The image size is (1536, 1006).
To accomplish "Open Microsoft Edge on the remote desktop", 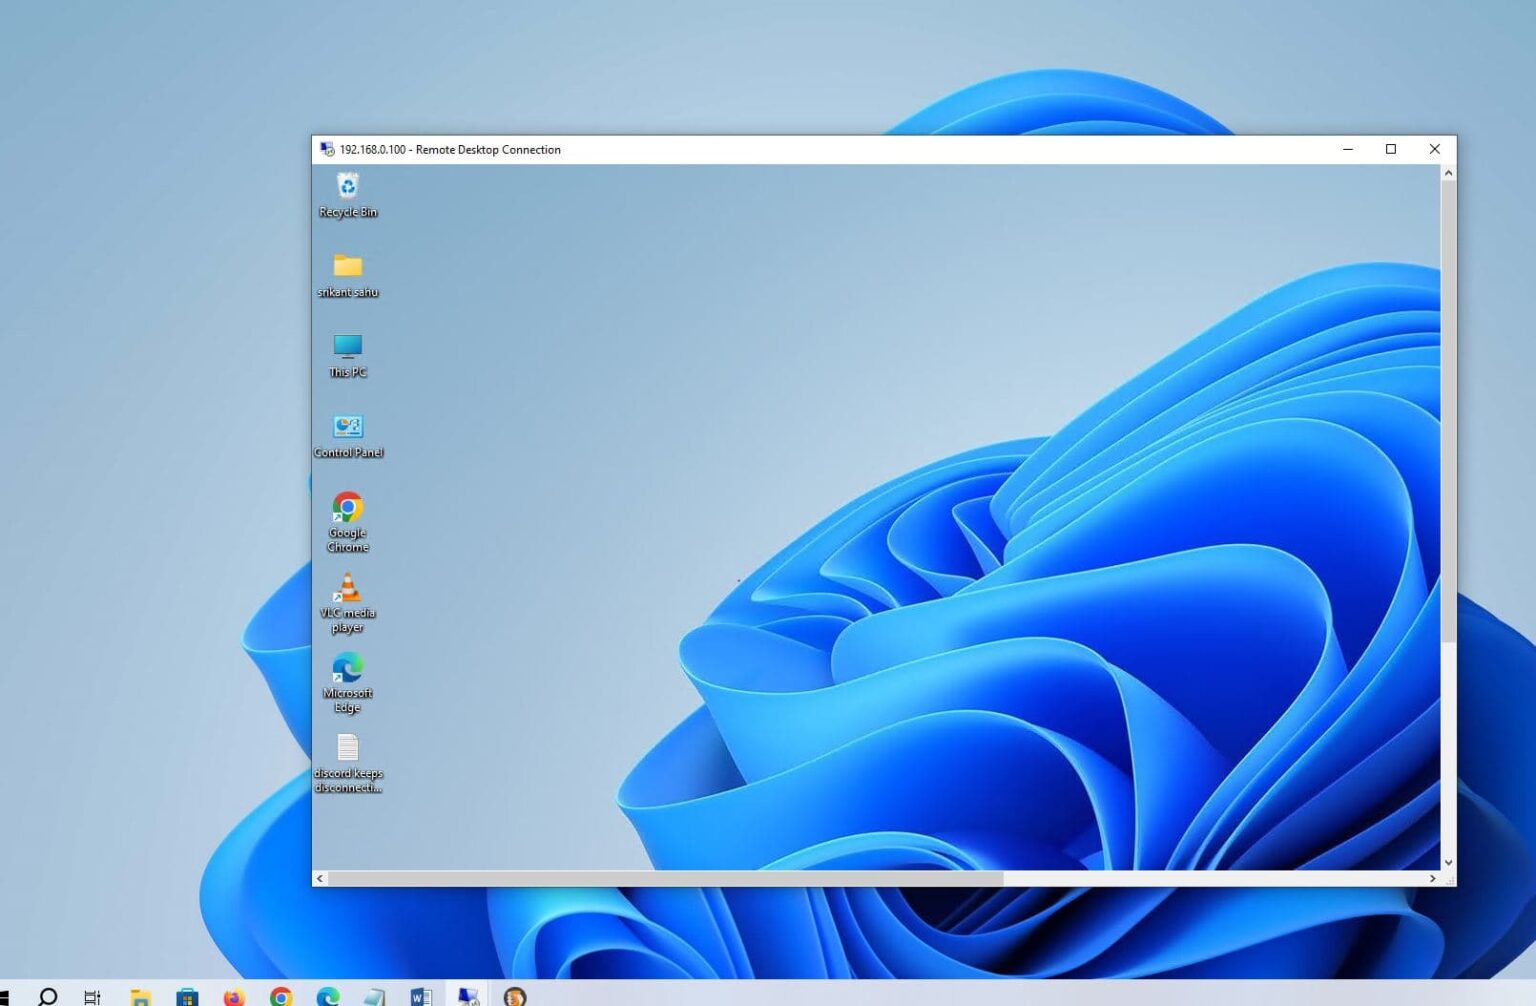I will click(x=347, y=668).
